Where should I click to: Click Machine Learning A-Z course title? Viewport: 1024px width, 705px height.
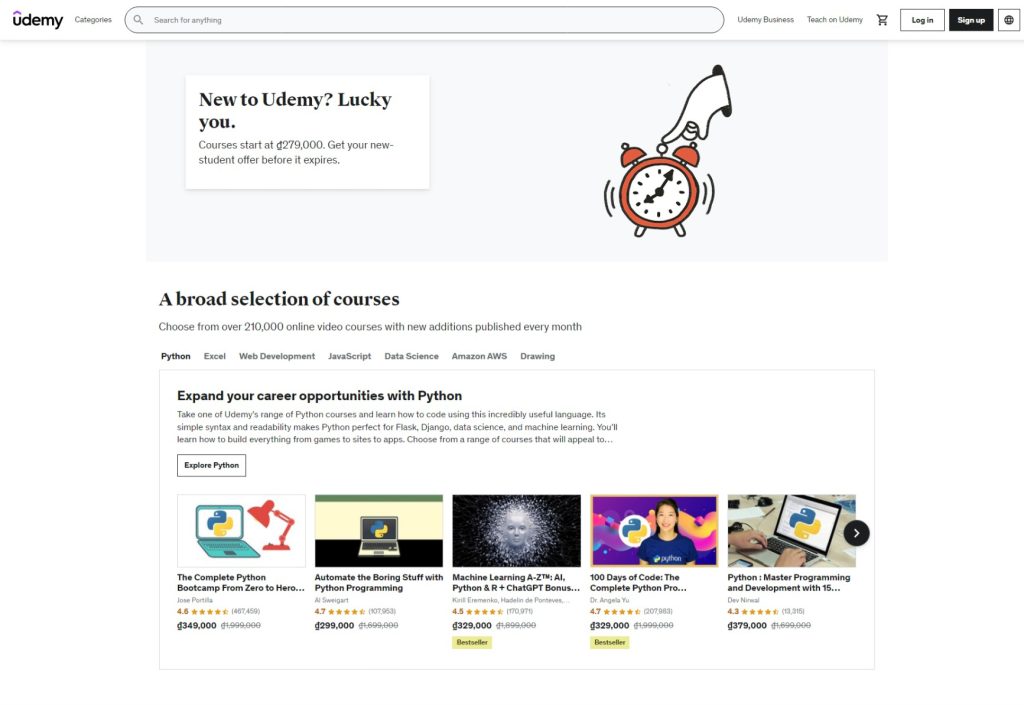point(516,583)
